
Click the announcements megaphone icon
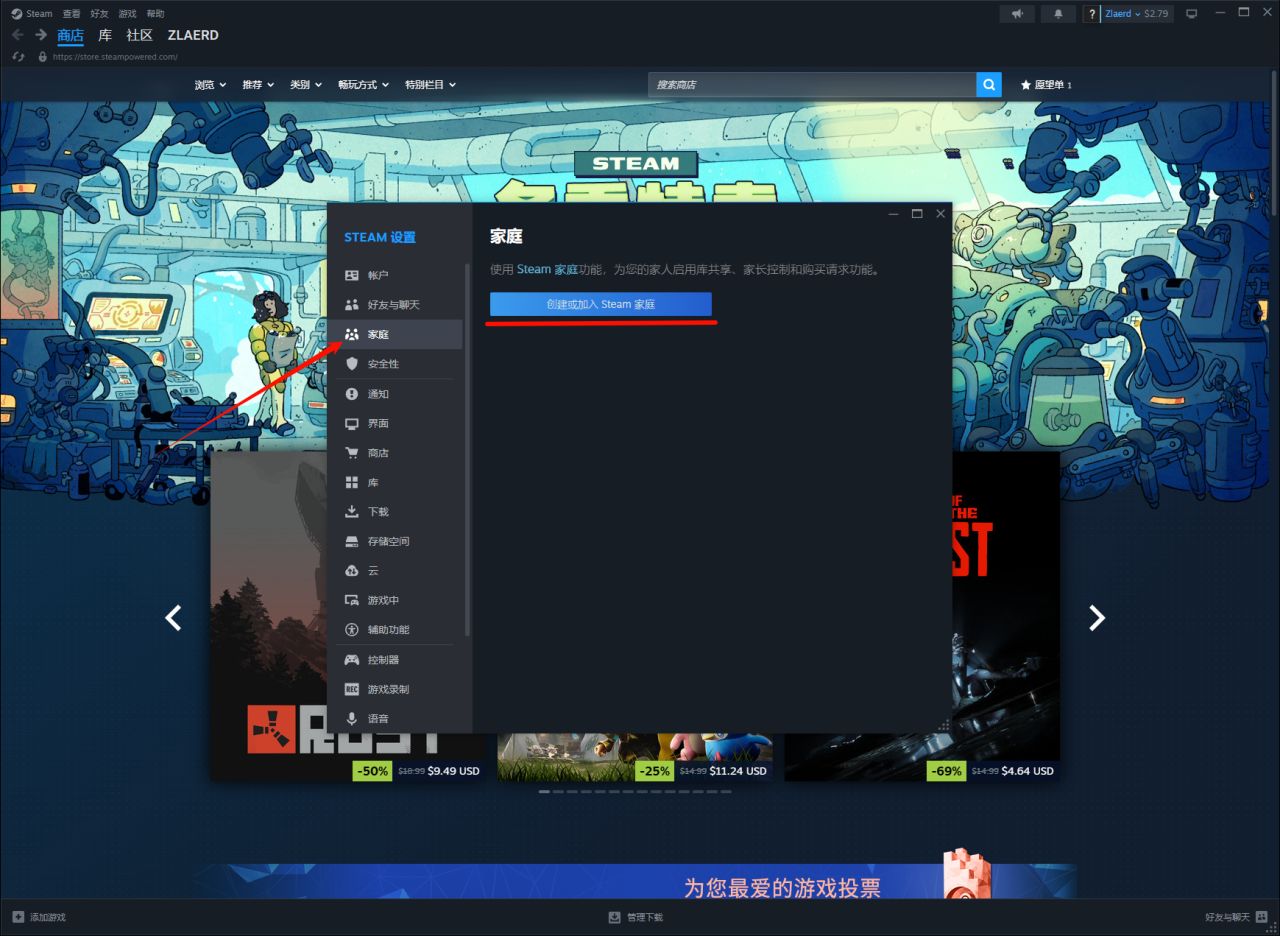(x=1017, y=14)
